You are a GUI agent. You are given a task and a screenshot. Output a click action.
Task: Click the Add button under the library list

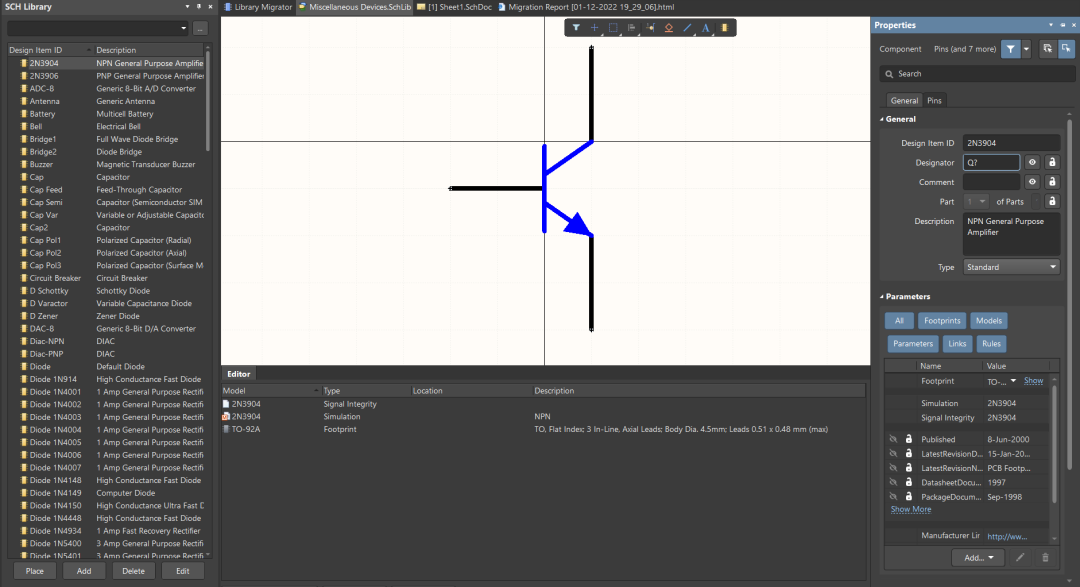coord(84,570)
